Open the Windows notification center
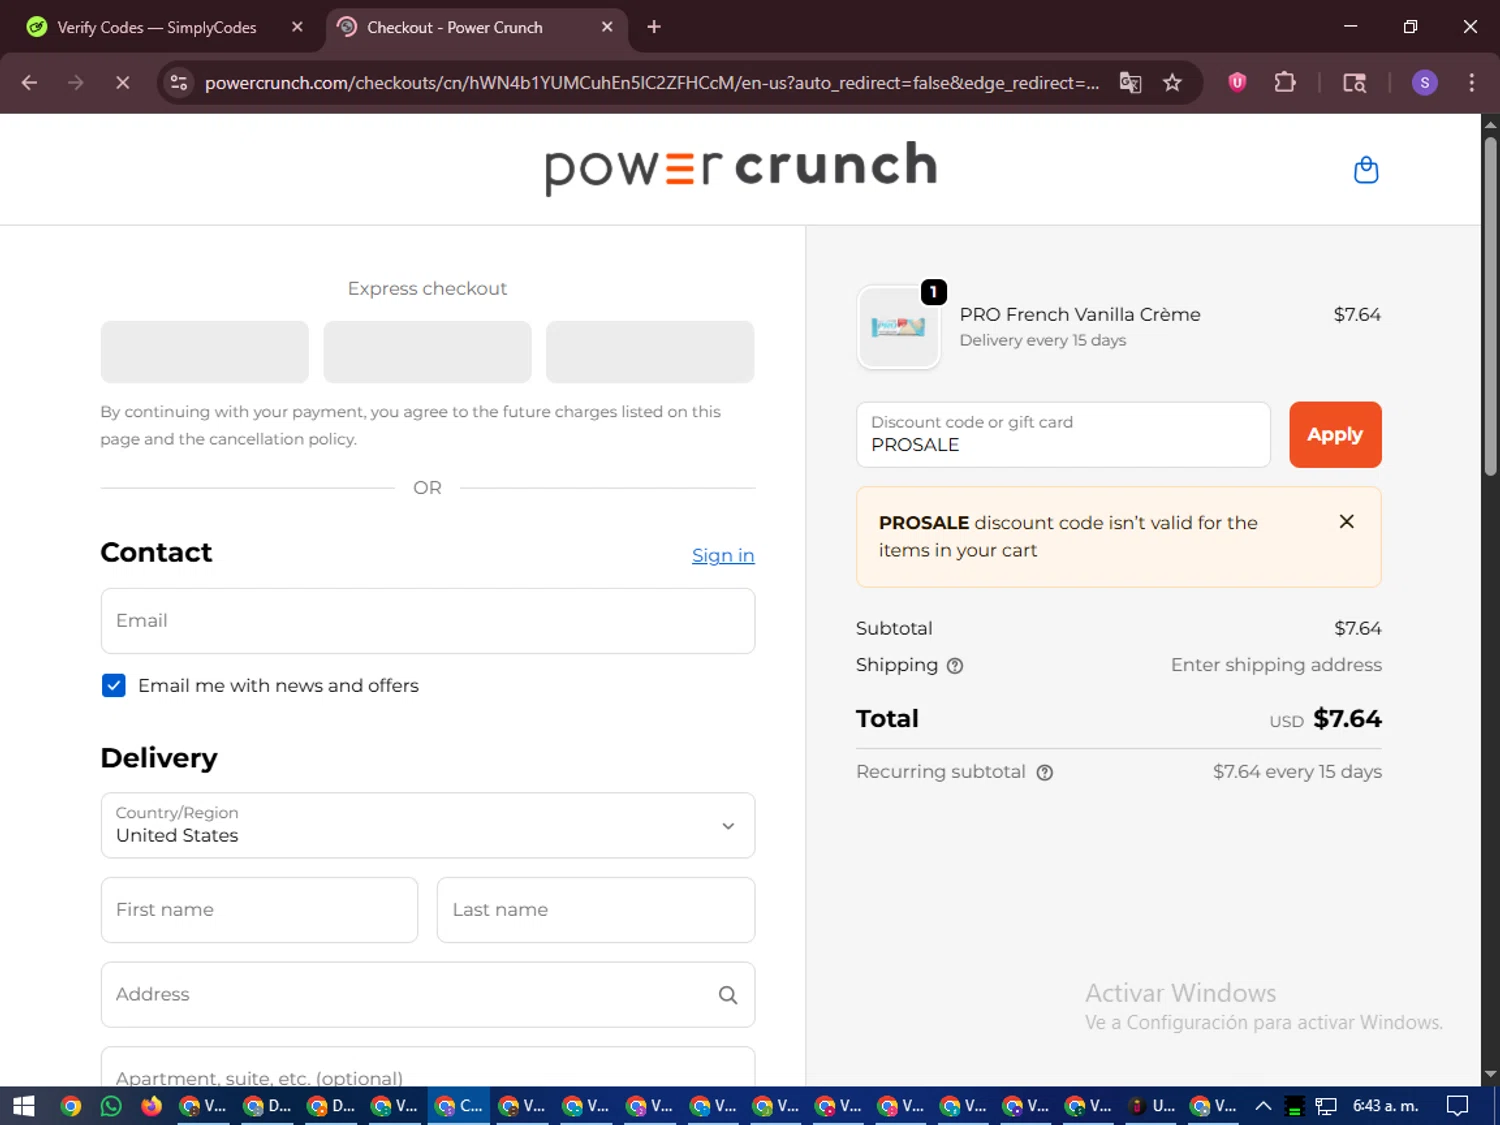 (x=1458, y=1106)
